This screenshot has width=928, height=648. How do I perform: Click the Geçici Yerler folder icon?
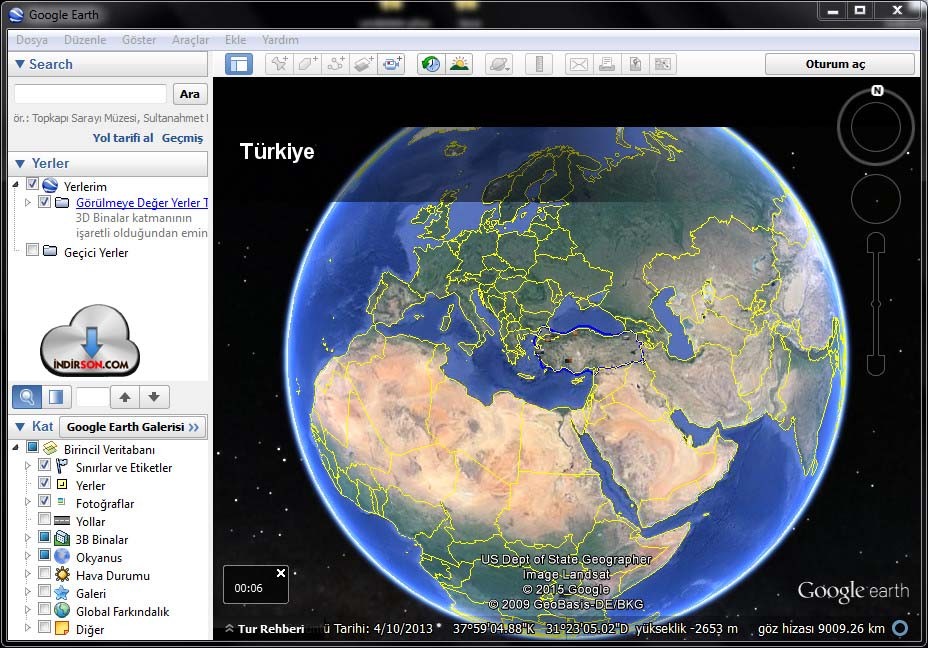50,251
